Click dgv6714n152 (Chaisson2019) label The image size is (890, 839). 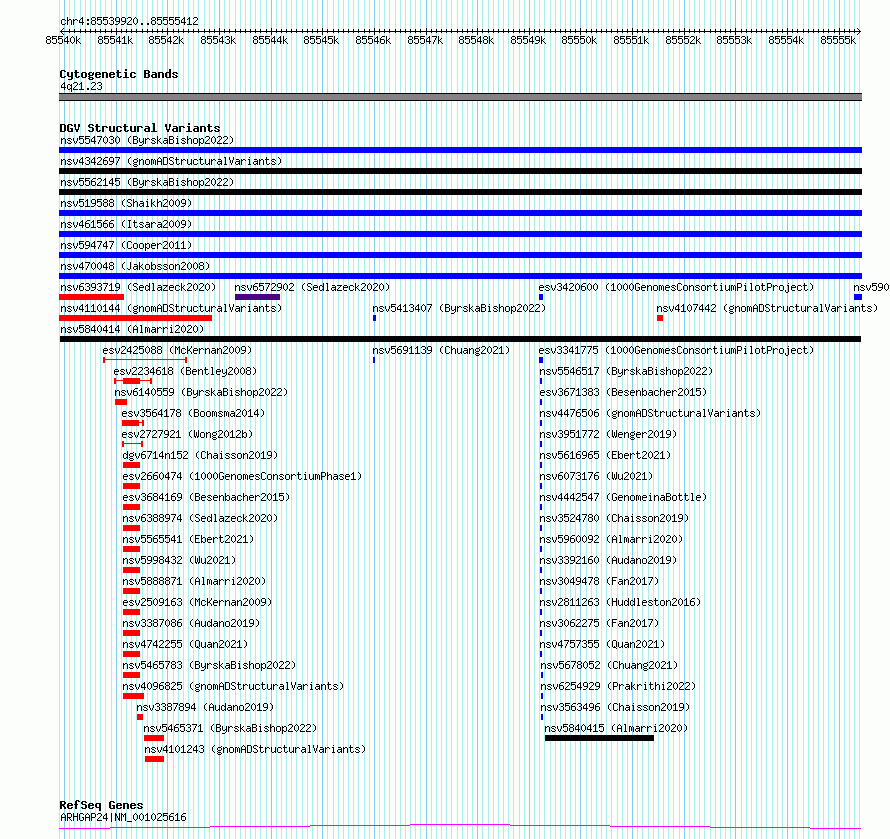pyautogui.click(x=200, y=455)
